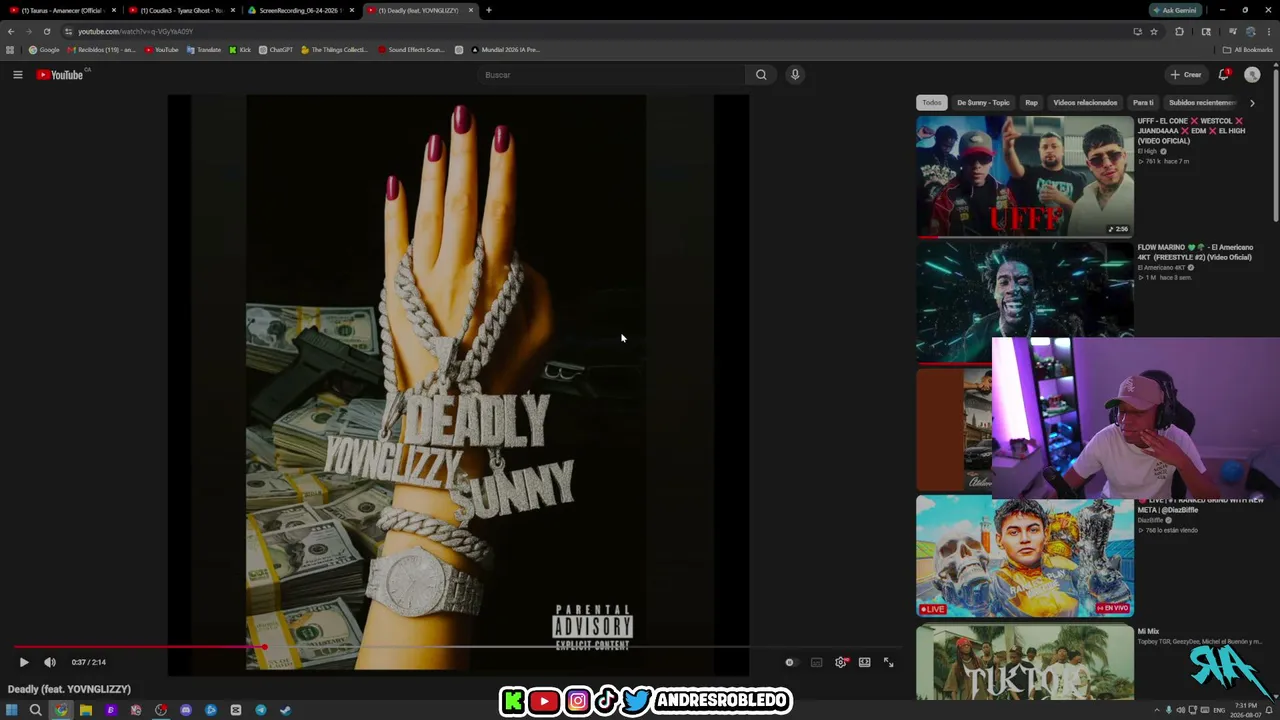Screen dimensions: 1280x720
Task: Open the UFFF video thumbnail
Action: 1025,176
